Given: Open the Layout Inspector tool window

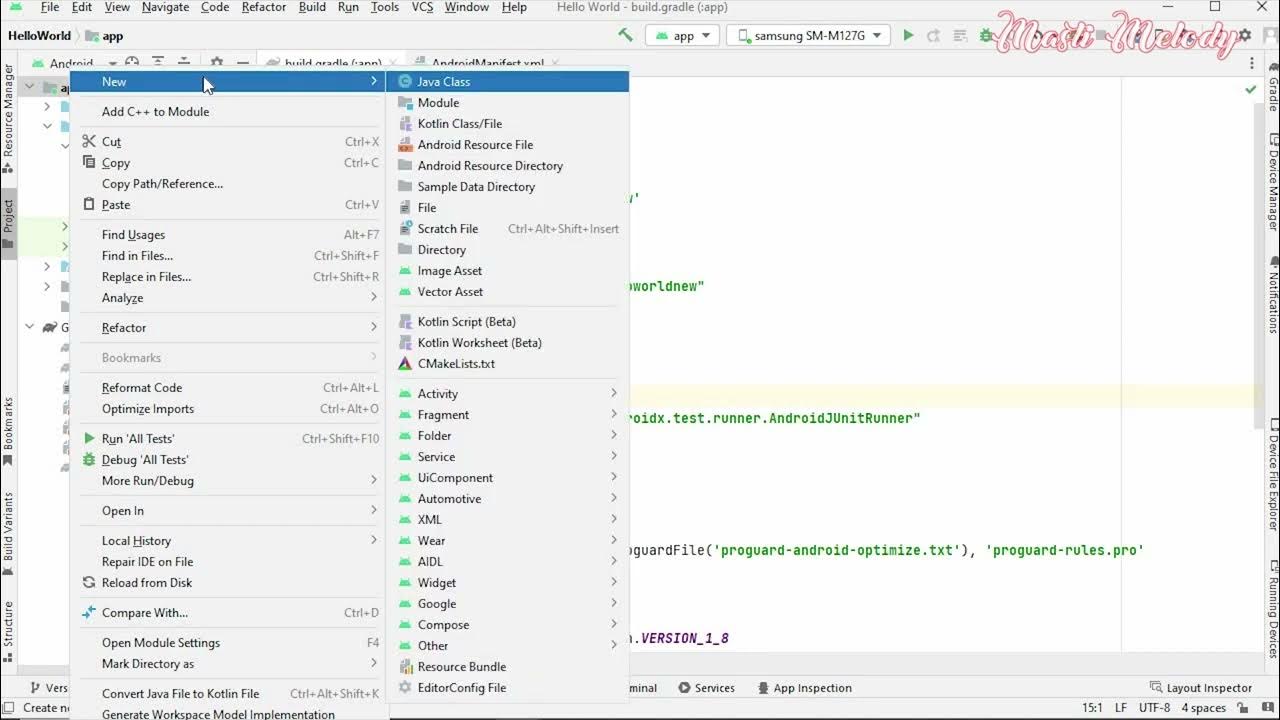Looking at the screenshot, I should 1199,688.
